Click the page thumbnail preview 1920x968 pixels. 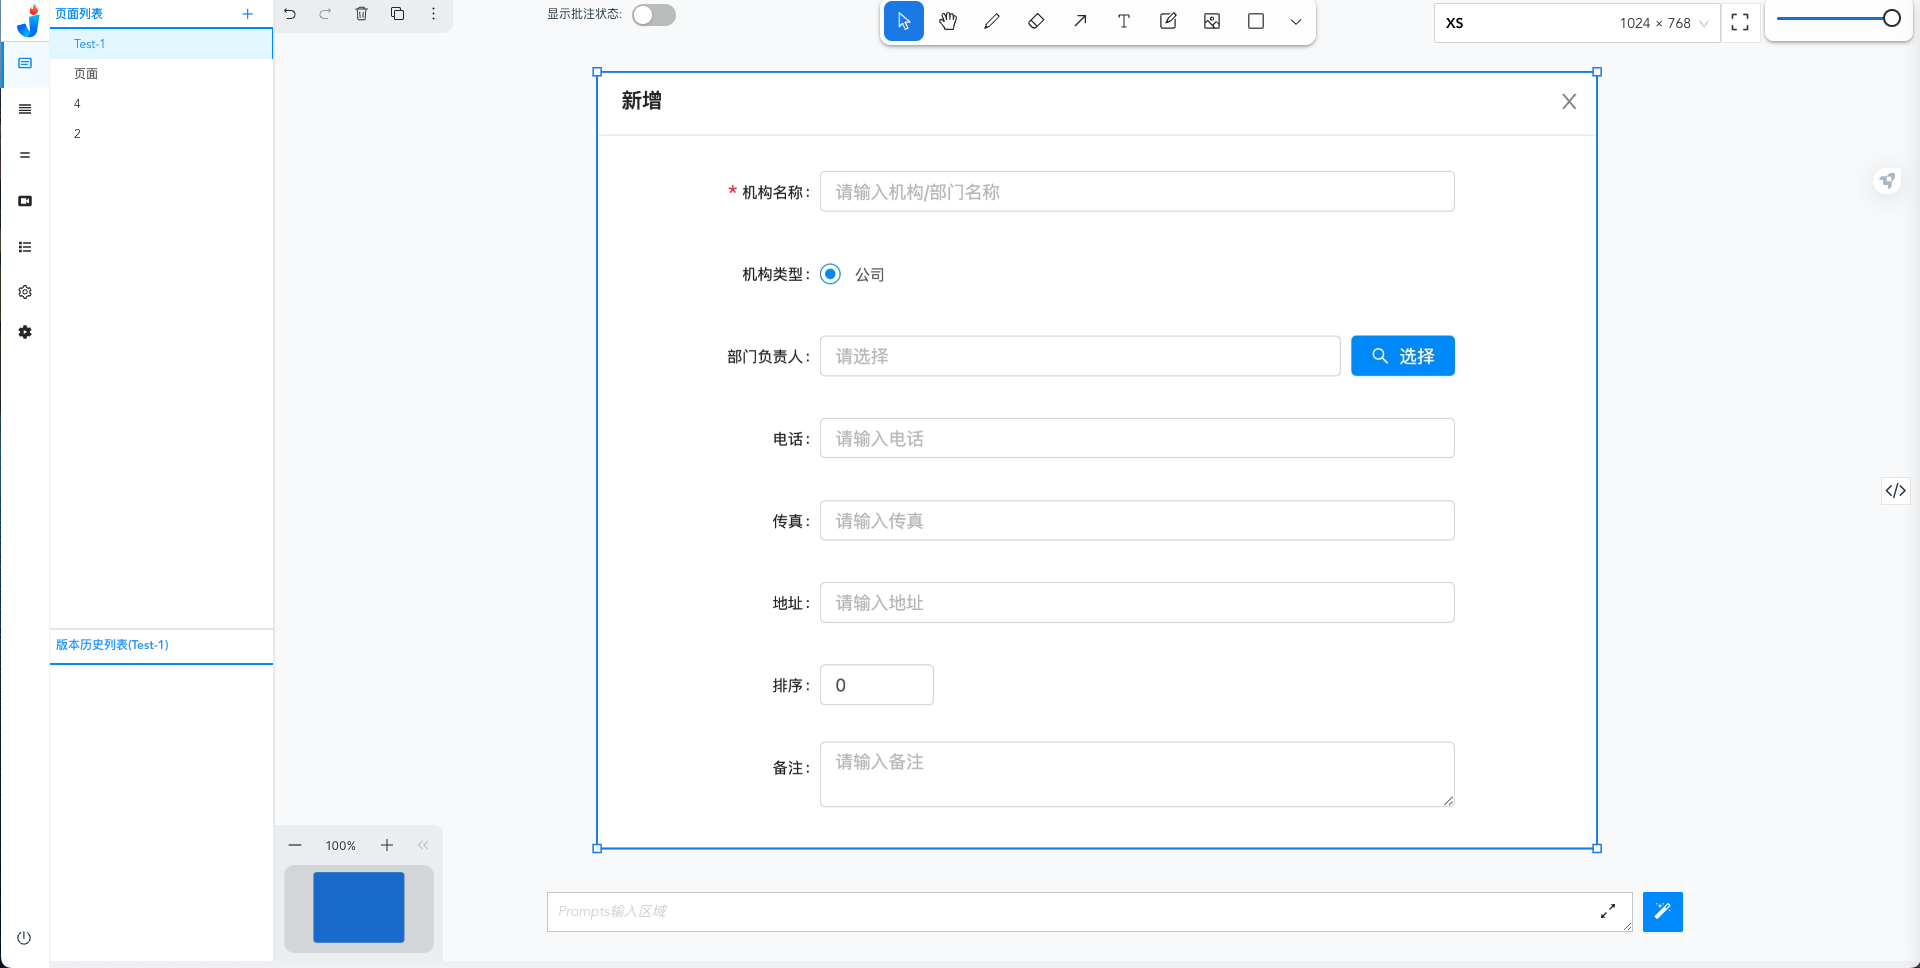[x=358, y=907]
